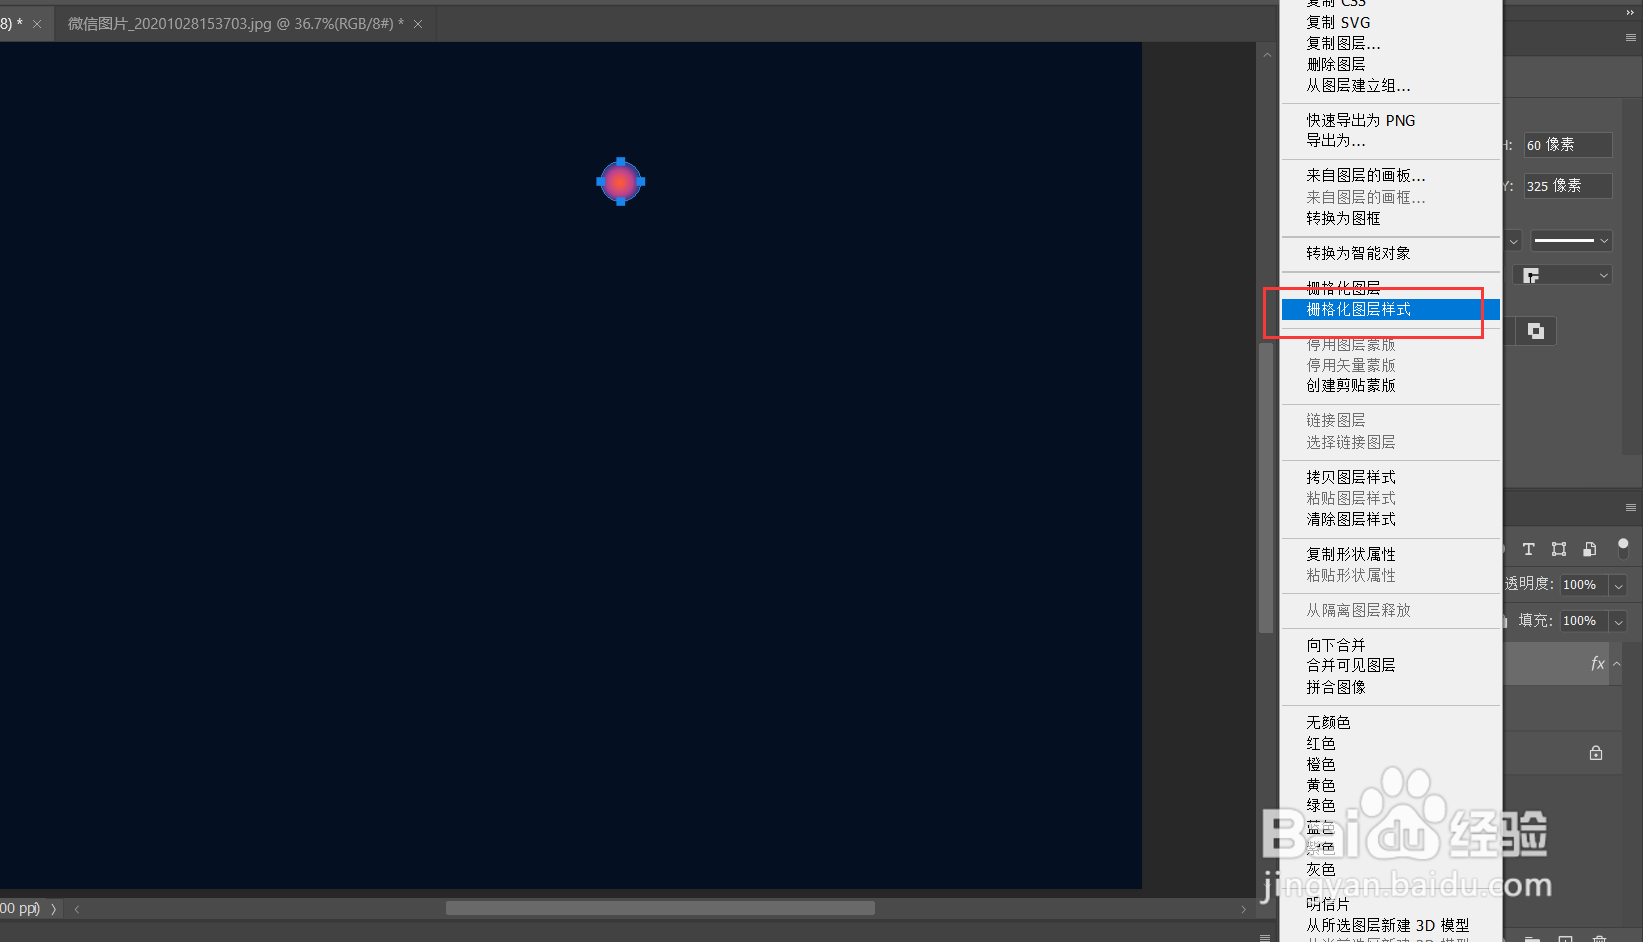This screenshot has height=942, width=1643.
Task: Click the path operations button in Properties
Action: point(1536,331)
